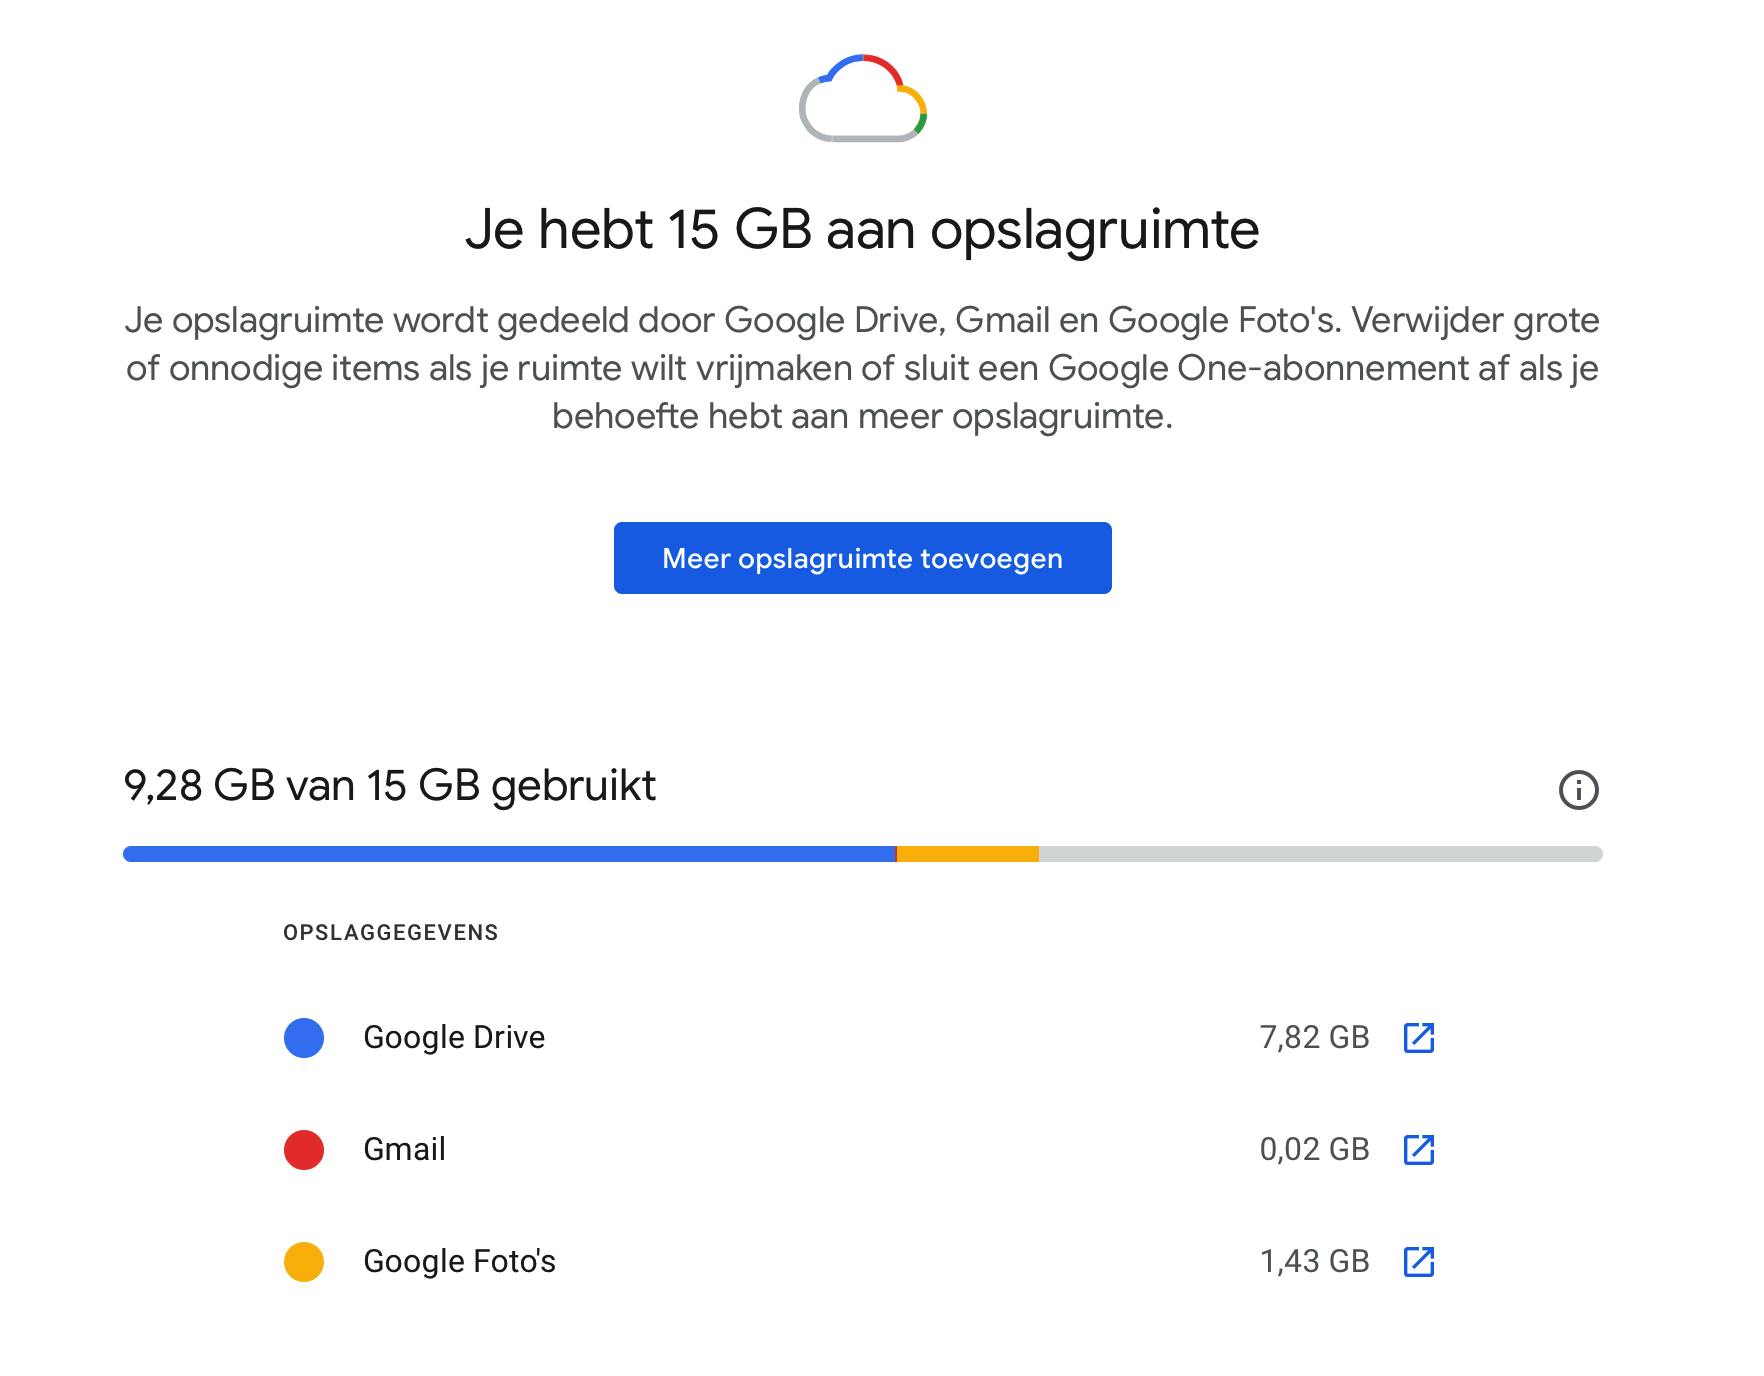Click the Google One cloud logo

862,99
